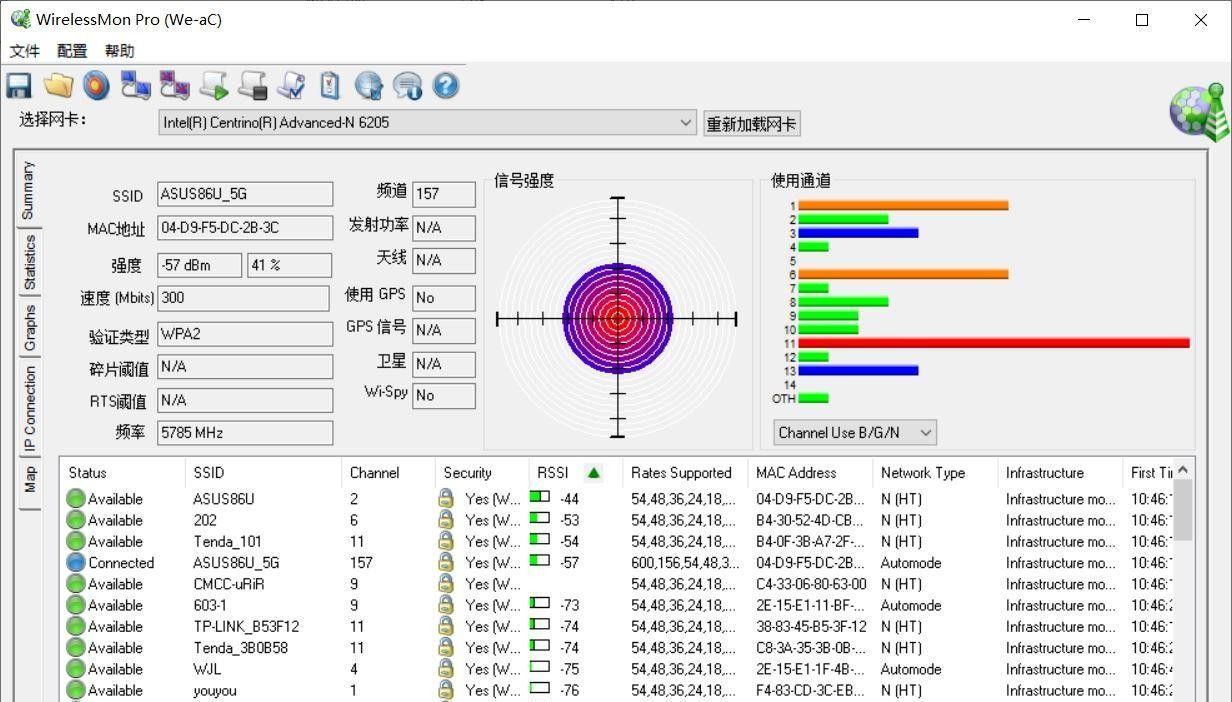
Task: Select the connected ASUS86U_5G network row
Action: [236, 563]
